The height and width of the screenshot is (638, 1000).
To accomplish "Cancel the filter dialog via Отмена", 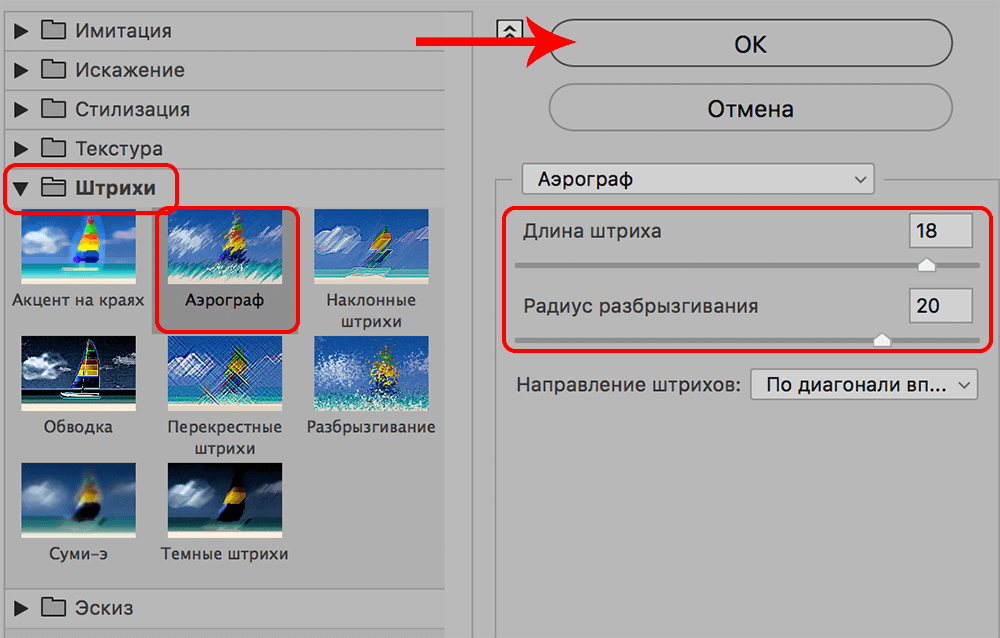I will click(x=750, y=107).
